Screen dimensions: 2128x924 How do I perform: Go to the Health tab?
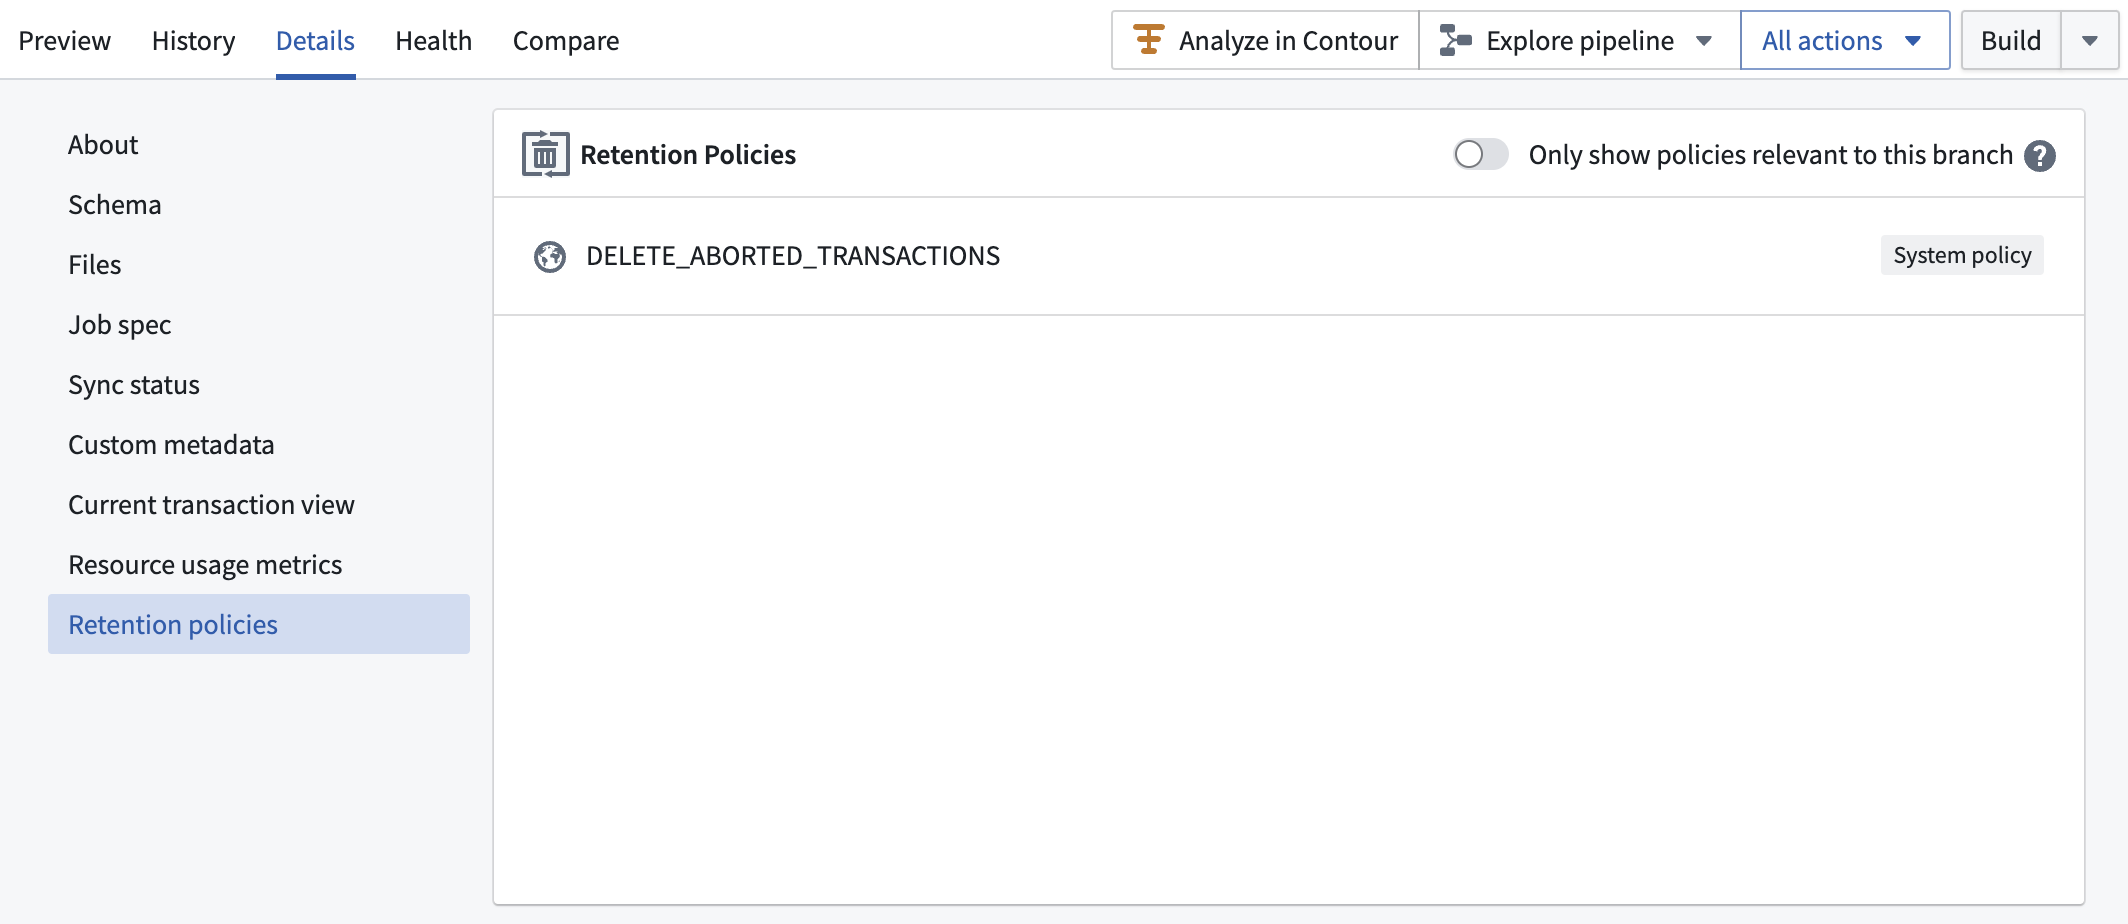433,41
